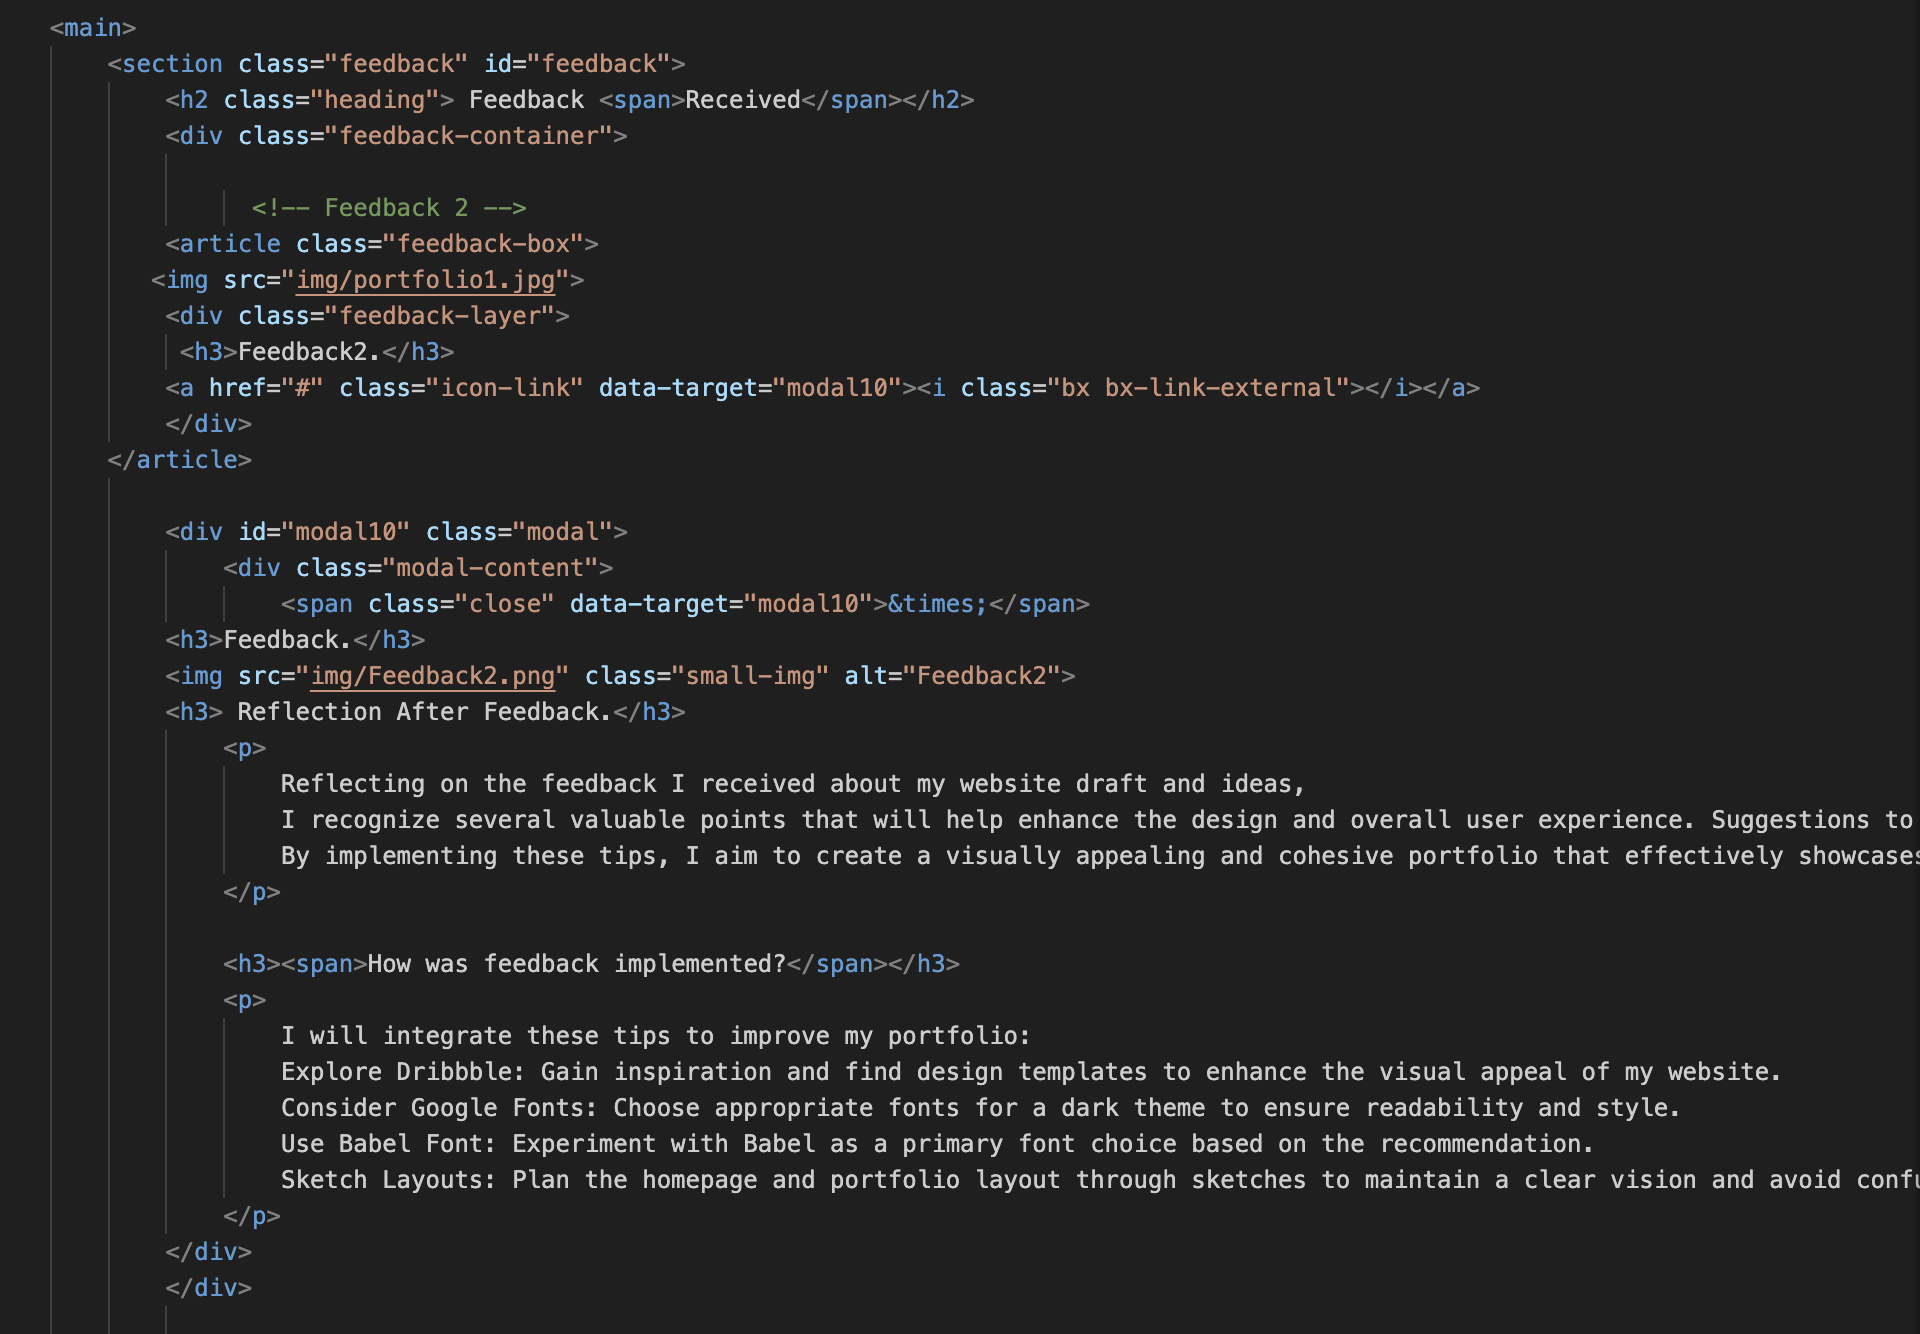Screen dimensions: 1920x1334
Task: Click the 'Feedback2.' h3 heading text
Action: [308, 352]
